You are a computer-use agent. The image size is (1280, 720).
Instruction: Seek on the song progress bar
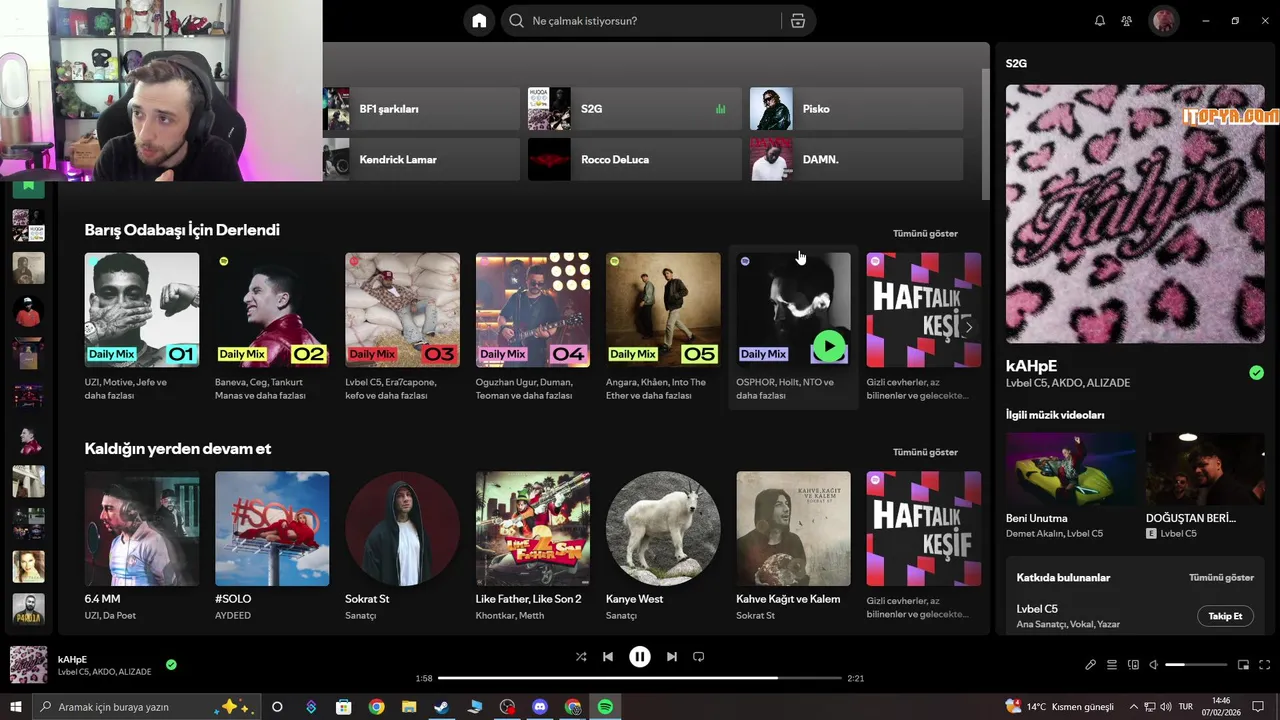[640, 678]
